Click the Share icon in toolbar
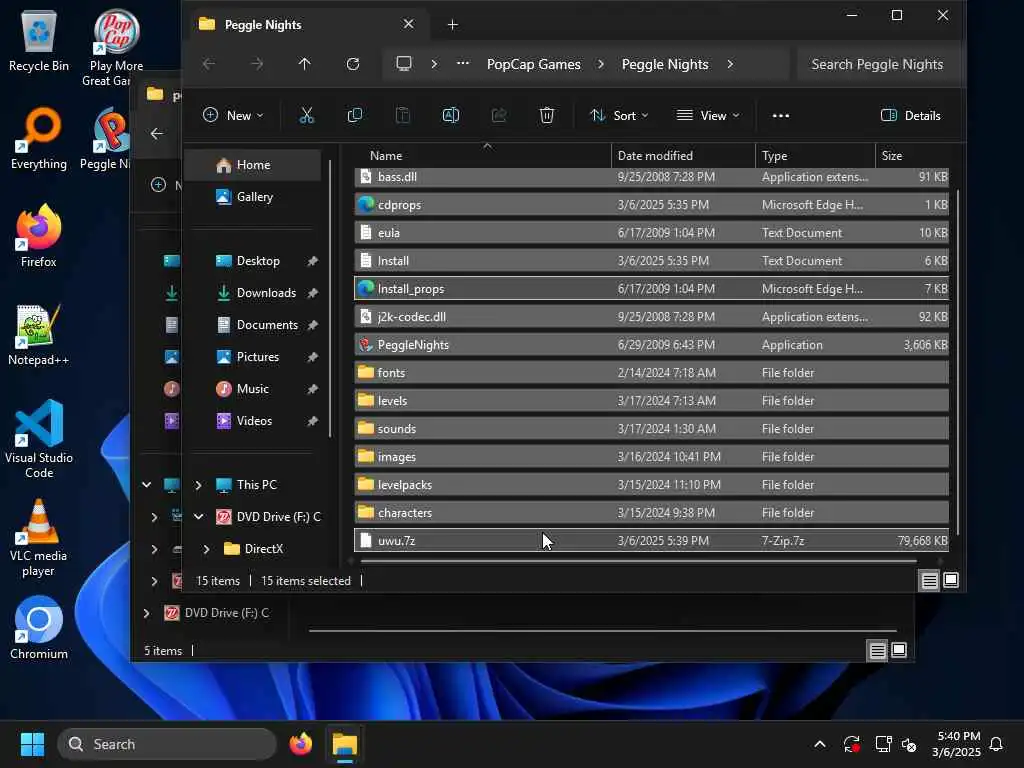Screen dimensions: 1024x768 click(x=499, y=116)
